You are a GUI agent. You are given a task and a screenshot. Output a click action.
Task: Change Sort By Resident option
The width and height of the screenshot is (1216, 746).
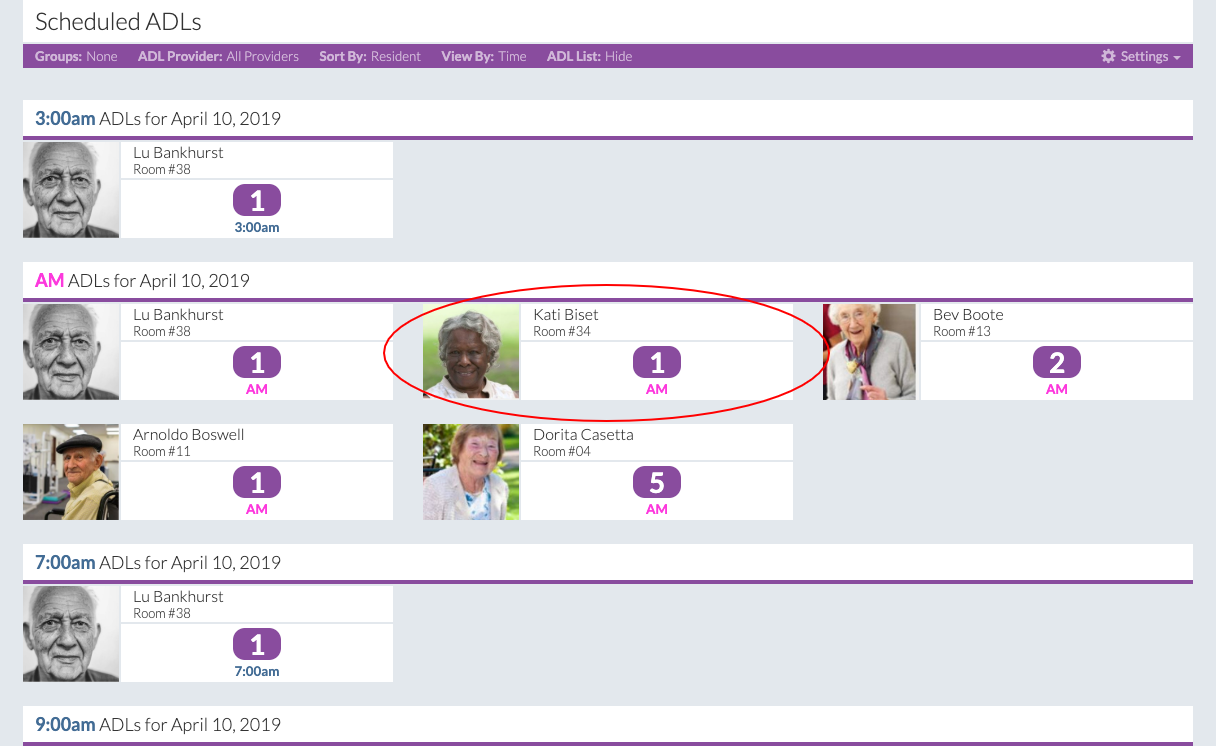point(370,56)
